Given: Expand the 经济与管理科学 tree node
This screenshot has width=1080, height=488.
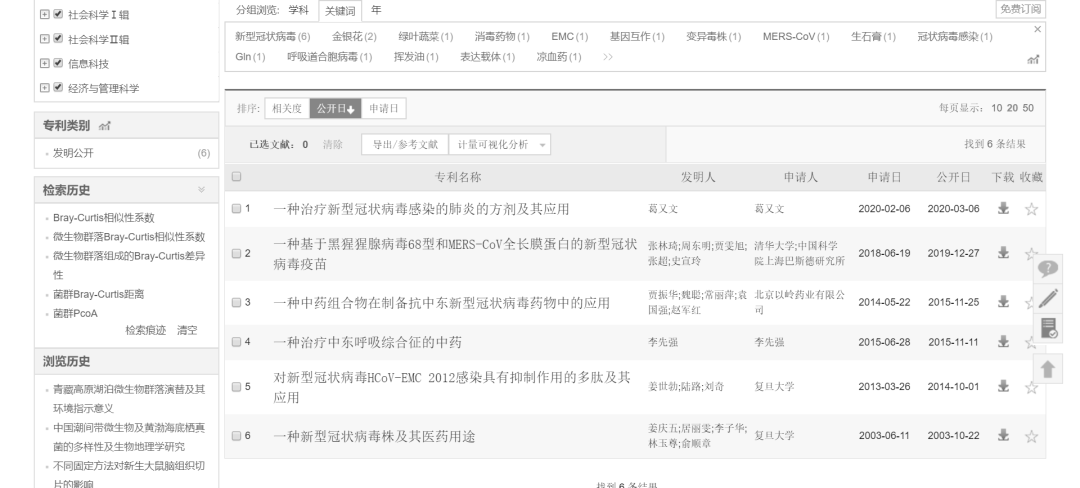Looking at the screenshot, I should [45, 87].
